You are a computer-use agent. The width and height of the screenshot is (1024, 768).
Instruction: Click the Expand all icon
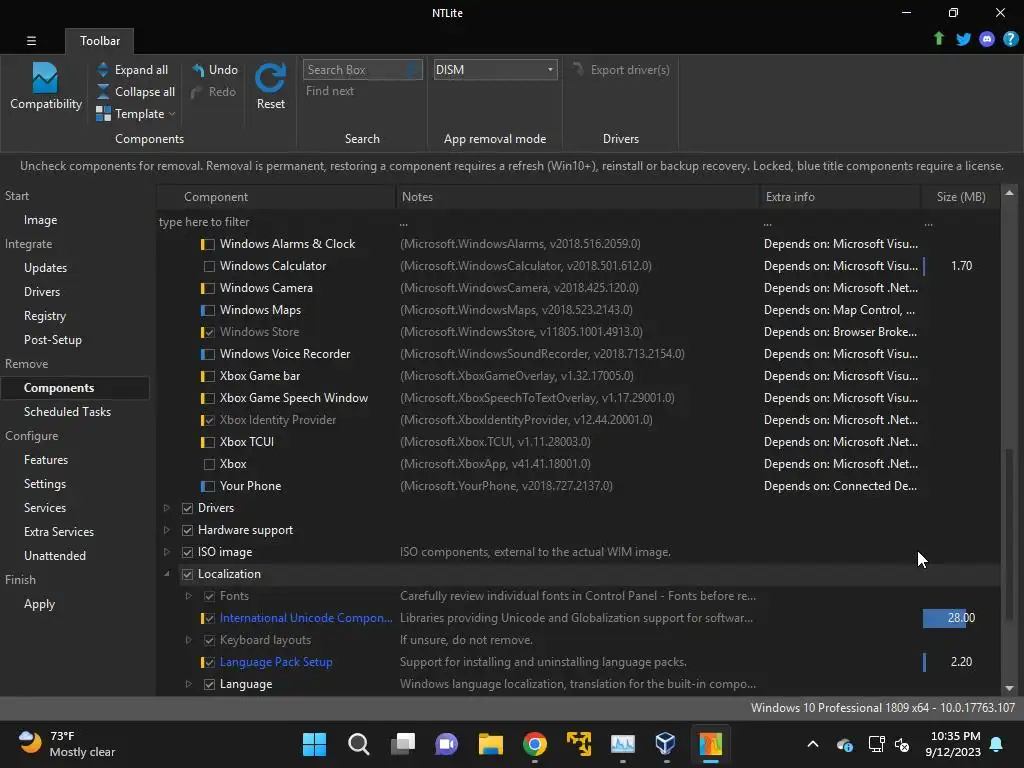103,69
